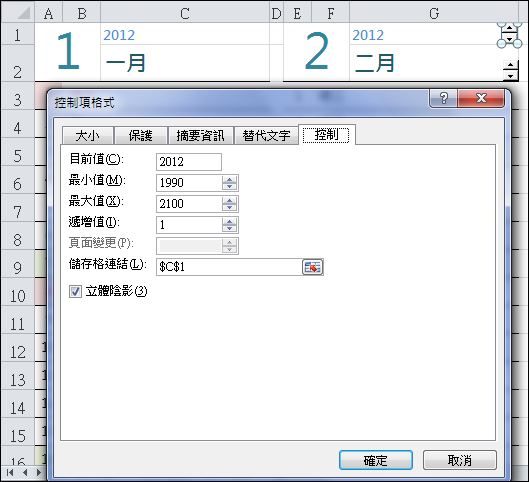Click the large number 2 month cell
The height and width of the screenshot is (482, 529).
(x=316, y=51)
